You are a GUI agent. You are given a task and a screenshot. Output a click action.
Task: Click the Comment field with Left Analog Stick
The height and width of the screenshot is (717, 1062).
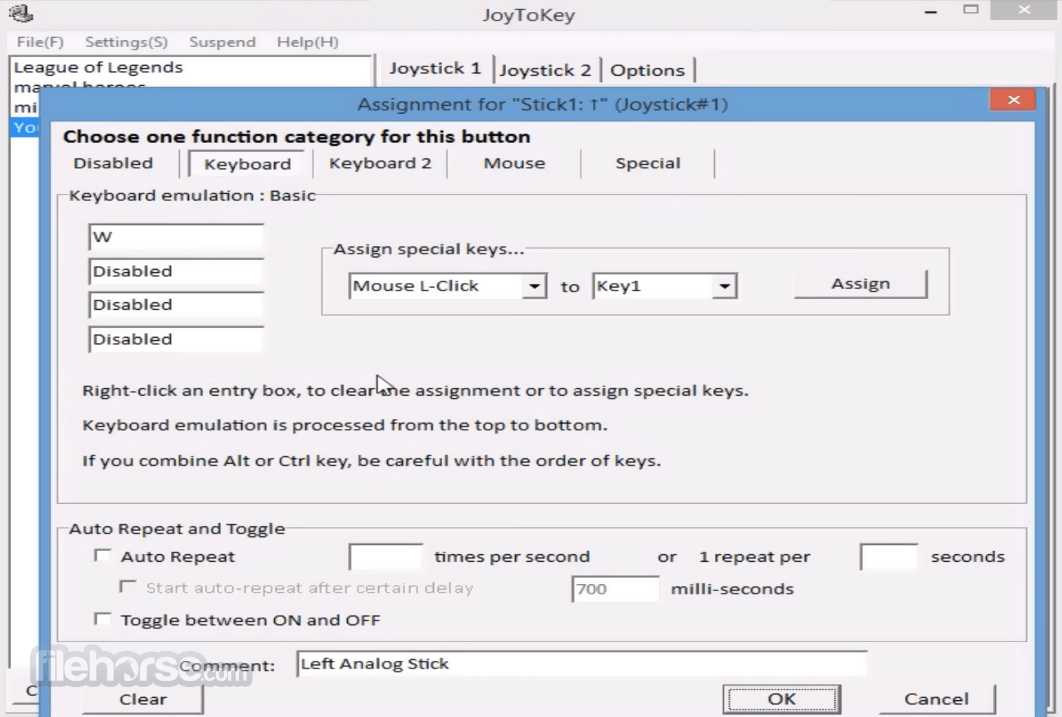coord(582,664)
